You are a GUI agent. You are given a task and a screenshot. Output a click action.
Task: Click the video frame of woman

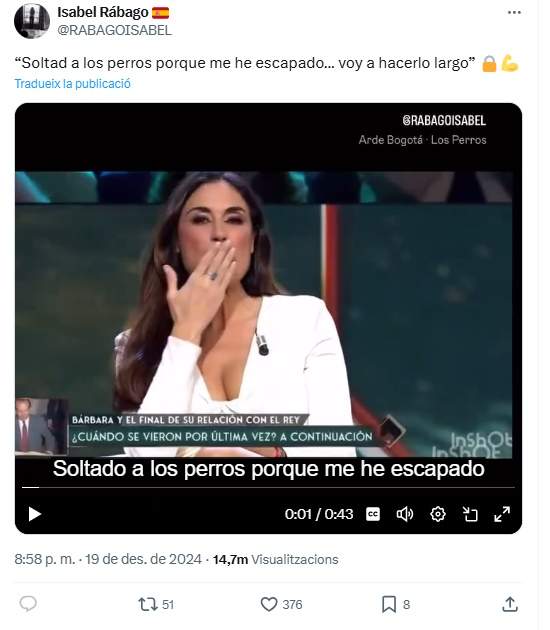click(x=264, y=314)
